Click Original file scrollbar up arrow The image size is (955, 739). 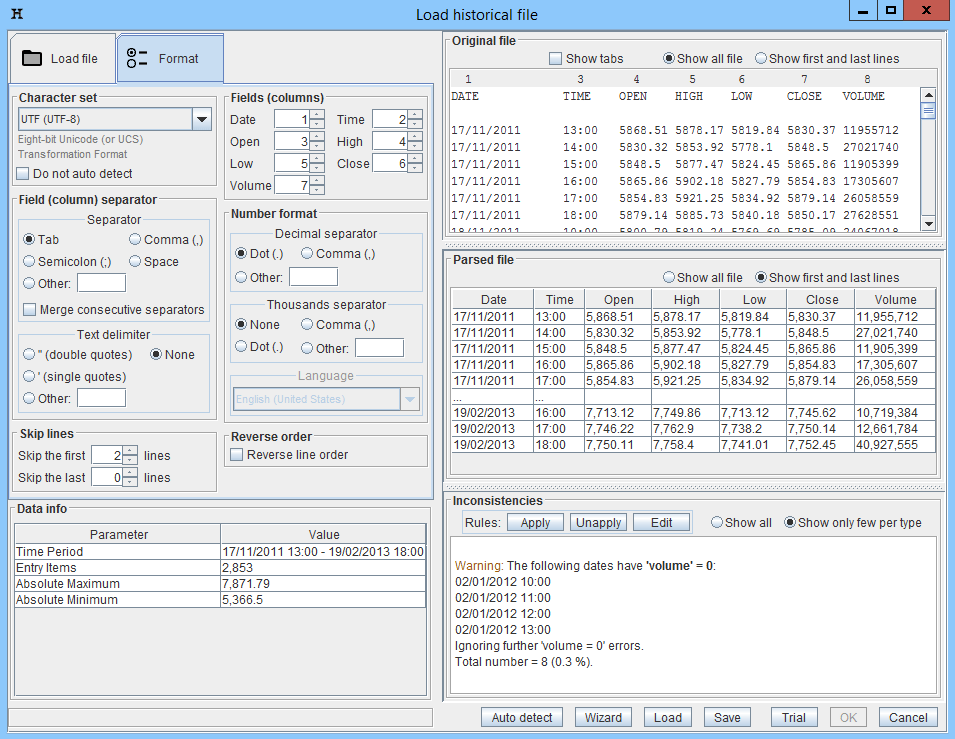[928, 94]
